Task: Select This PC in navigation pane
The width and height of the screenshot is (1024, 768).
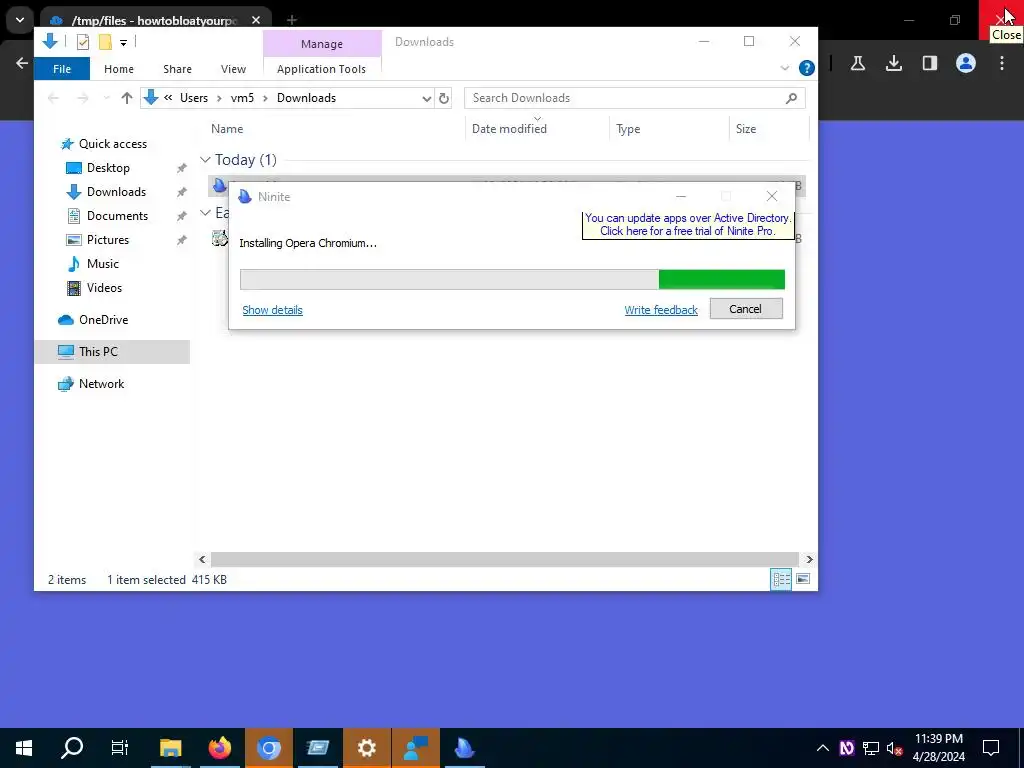Action: (98, 352)
